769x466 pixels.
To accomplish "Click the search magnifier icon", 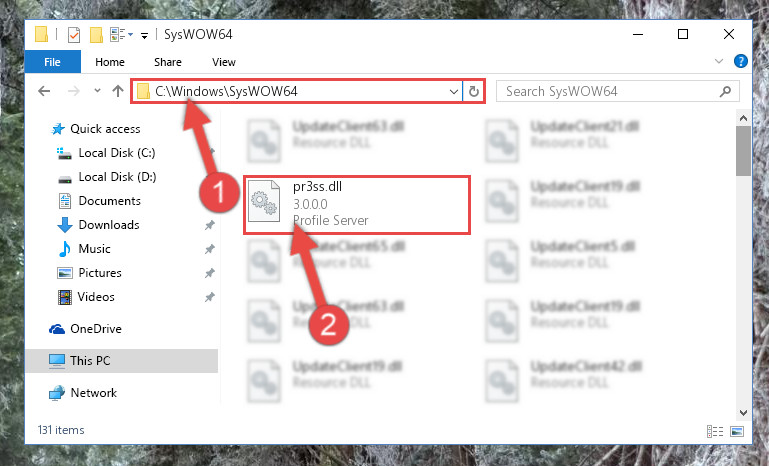I will [725, 91].
